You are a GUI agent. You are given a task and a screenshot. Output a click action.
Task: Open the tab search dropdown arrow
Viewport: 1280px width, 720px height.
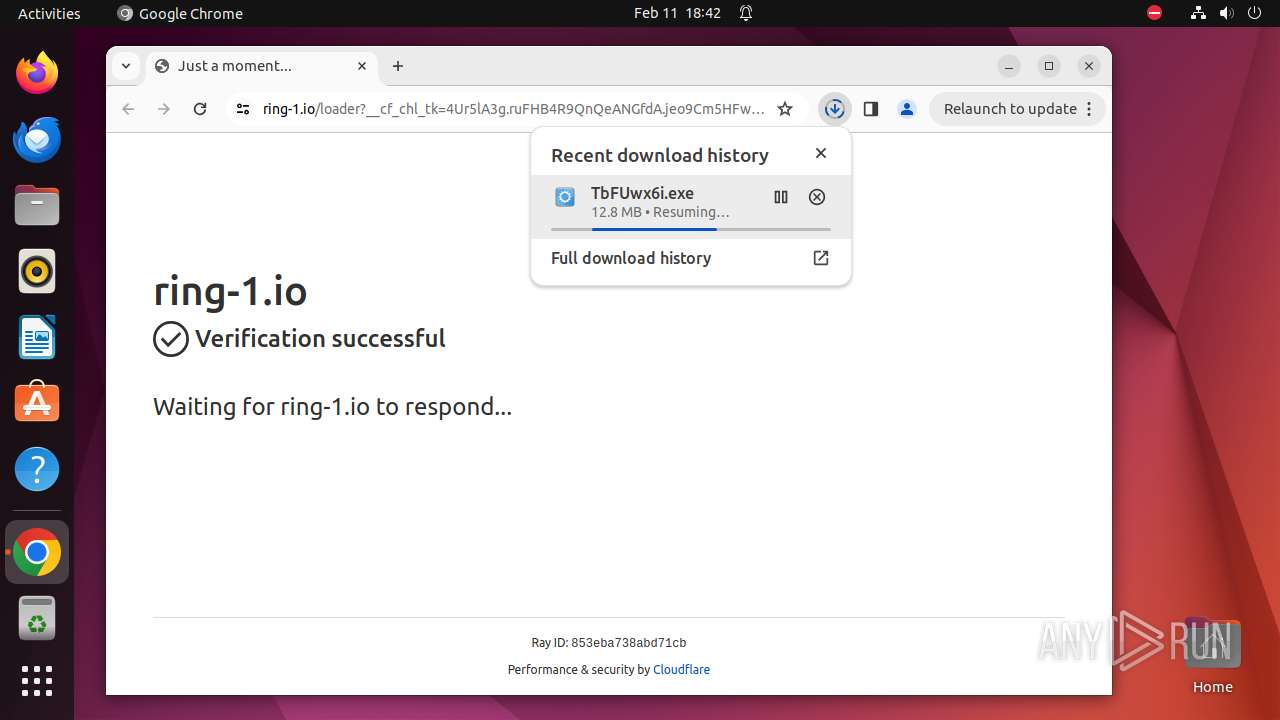click(126, 66)
